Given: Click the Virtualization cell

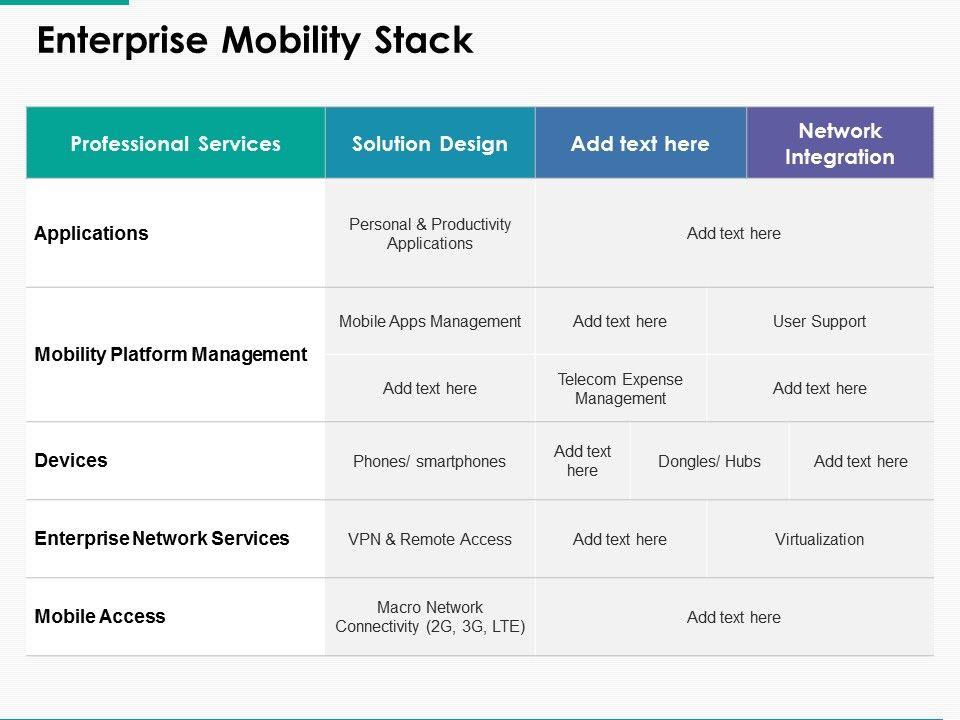Looking at the screenshot, I should 819,539.
